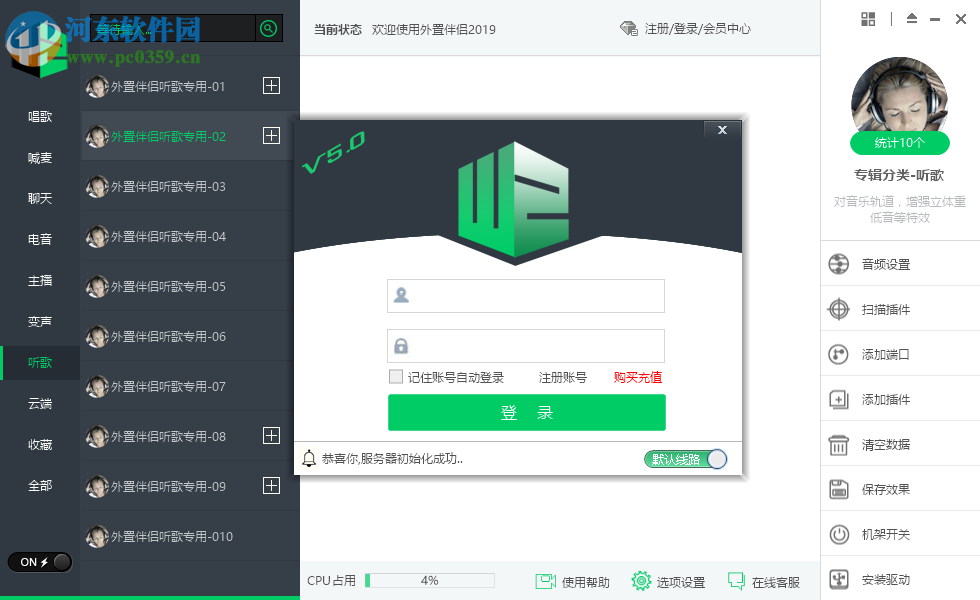Click the CPU占用 usage progress bar

click(430, 580)
